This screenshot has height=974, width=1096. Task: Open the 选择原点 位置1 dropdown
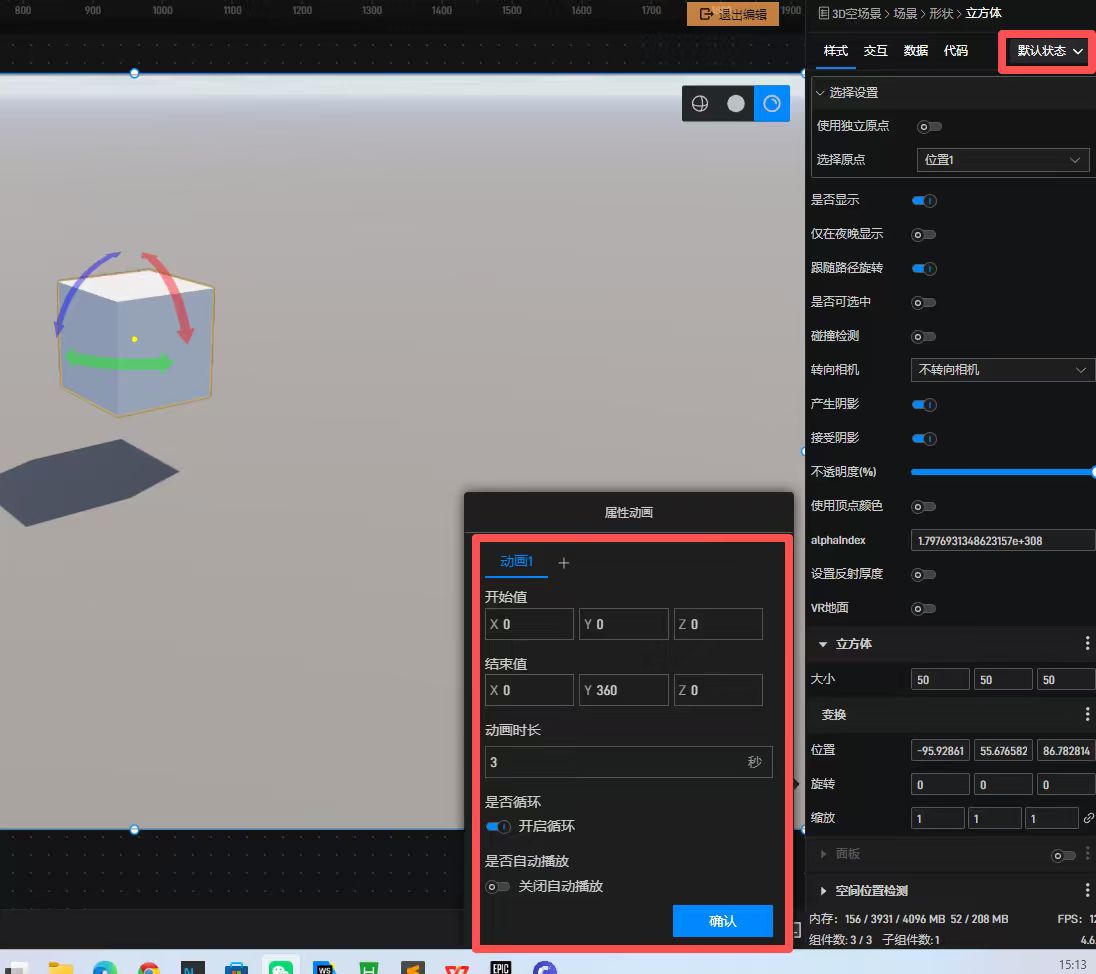click(x=1002, y=160)
